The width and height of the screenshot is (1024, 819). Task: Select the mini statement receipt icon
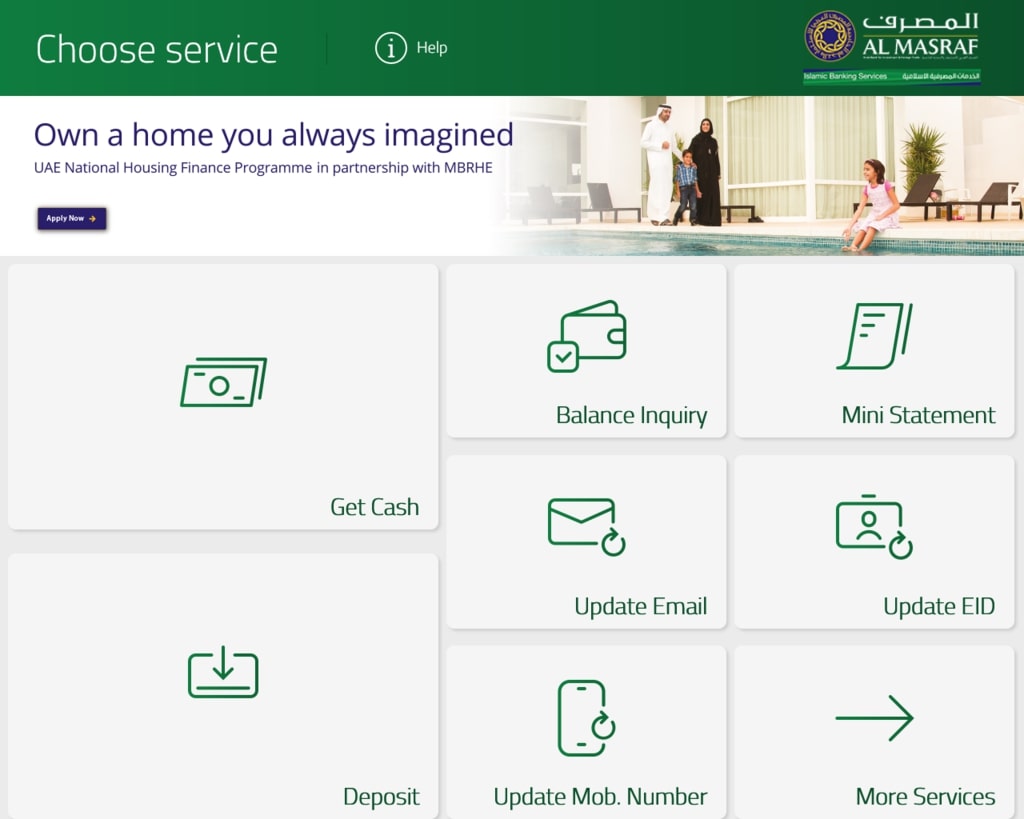pos(874,337)
